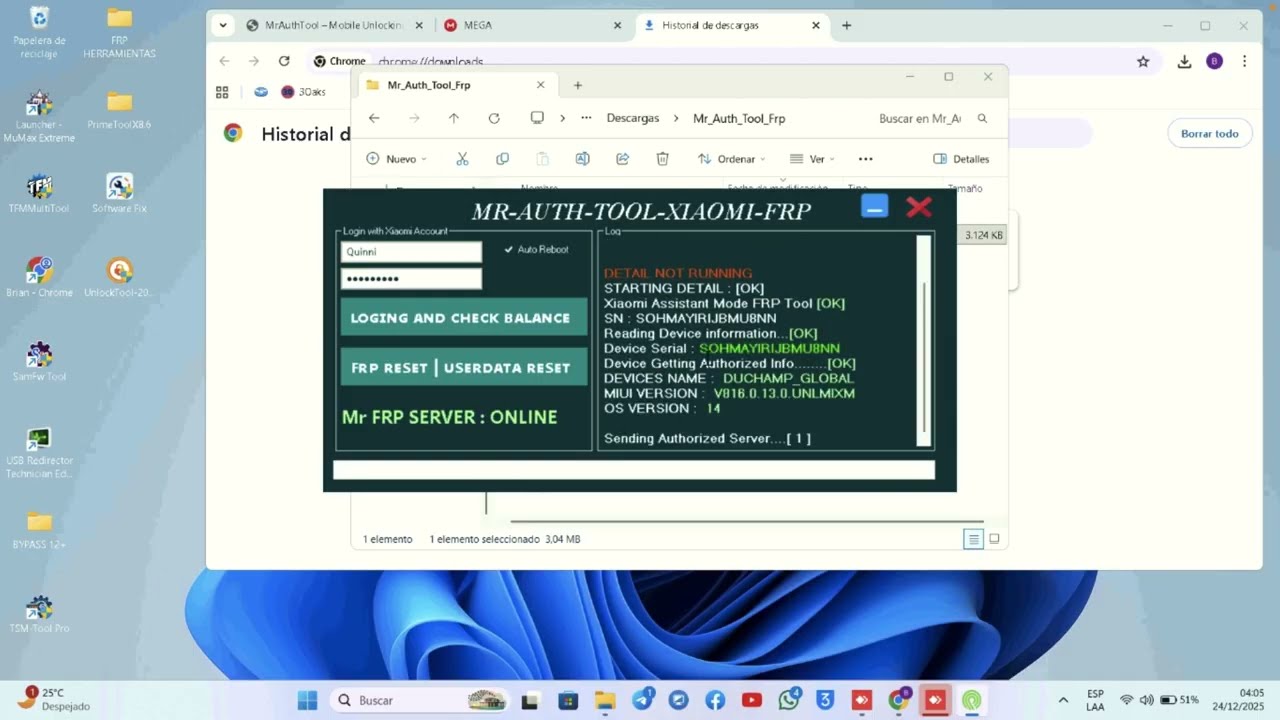Add a new tab in File Explorer

tap(578, 85)
